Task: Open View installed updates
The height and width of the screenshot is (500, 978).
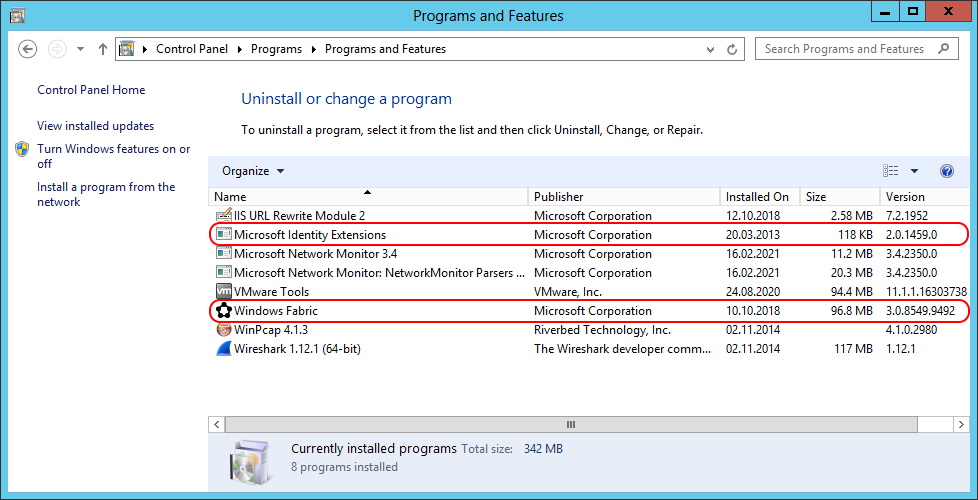Action: coord(95,126)
